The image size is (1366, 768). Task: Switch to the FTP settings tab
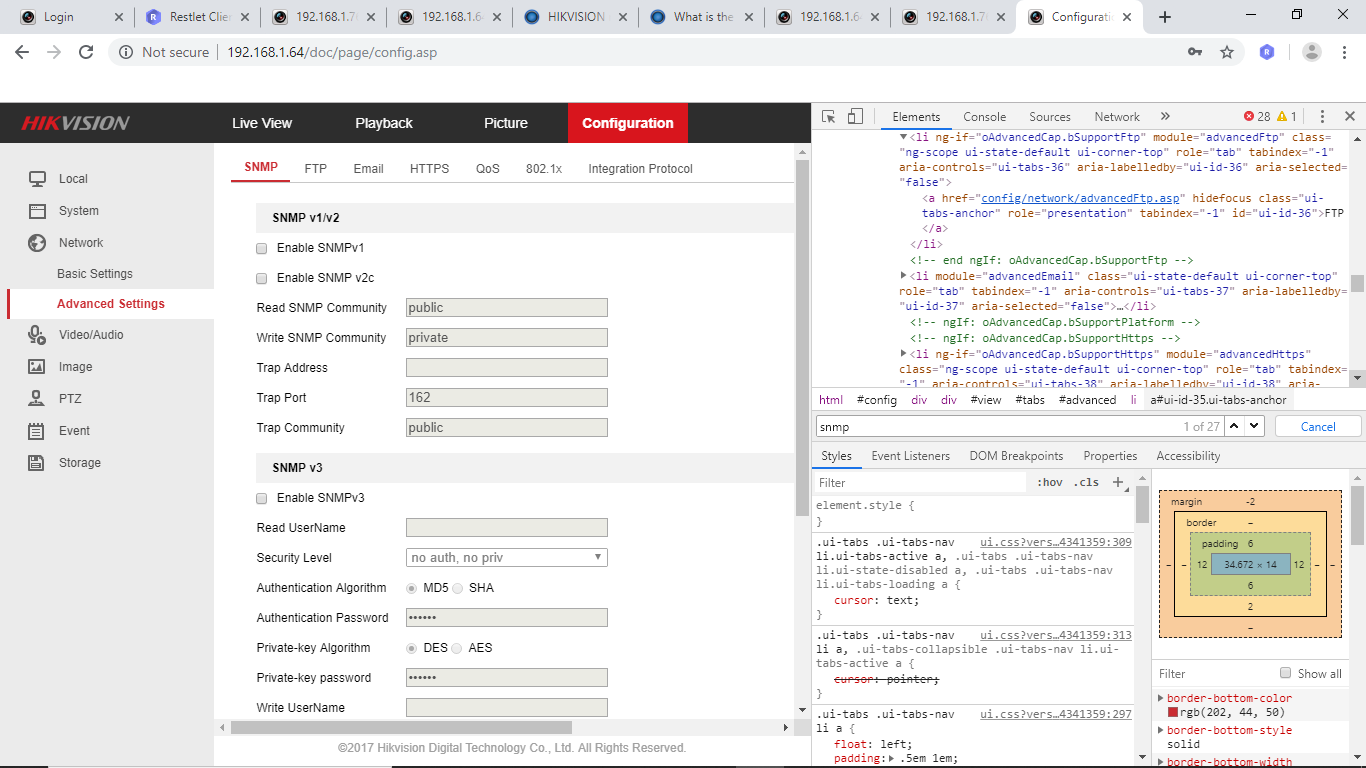(315, 169)
